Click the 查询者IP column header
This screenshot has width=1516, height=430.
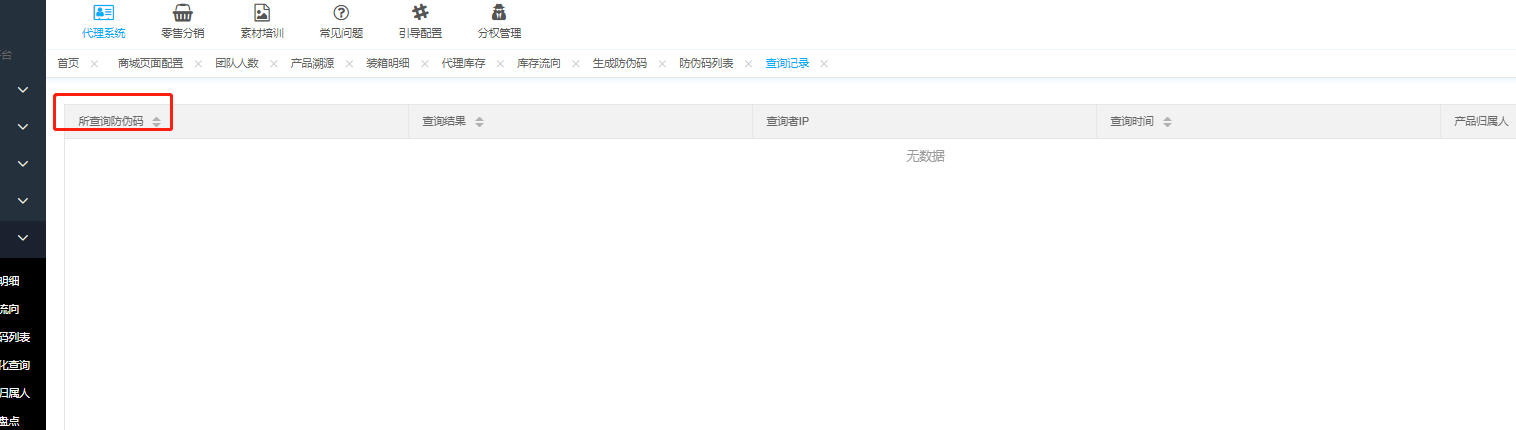[x=787, y=122]
